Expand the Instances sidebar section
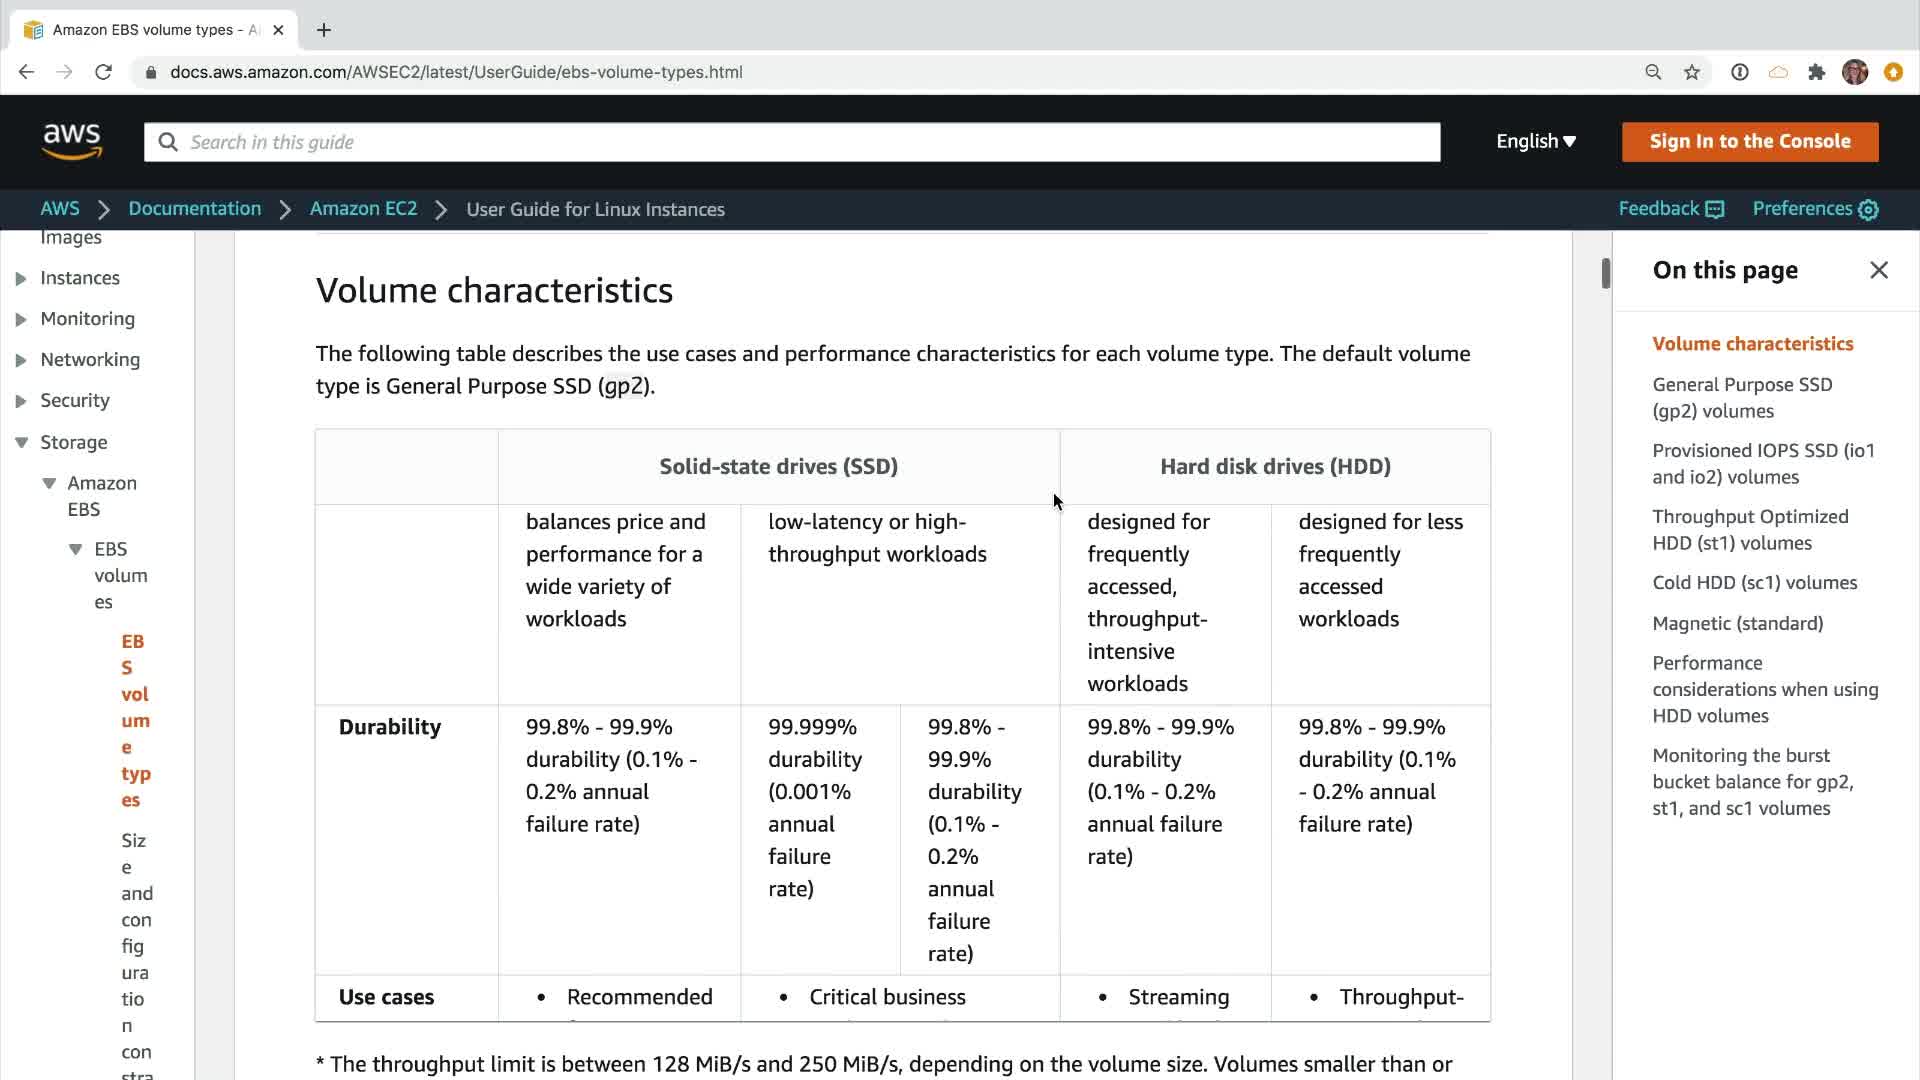Viewport: 1920px width, 1080px height. click(x=21, y=278)
